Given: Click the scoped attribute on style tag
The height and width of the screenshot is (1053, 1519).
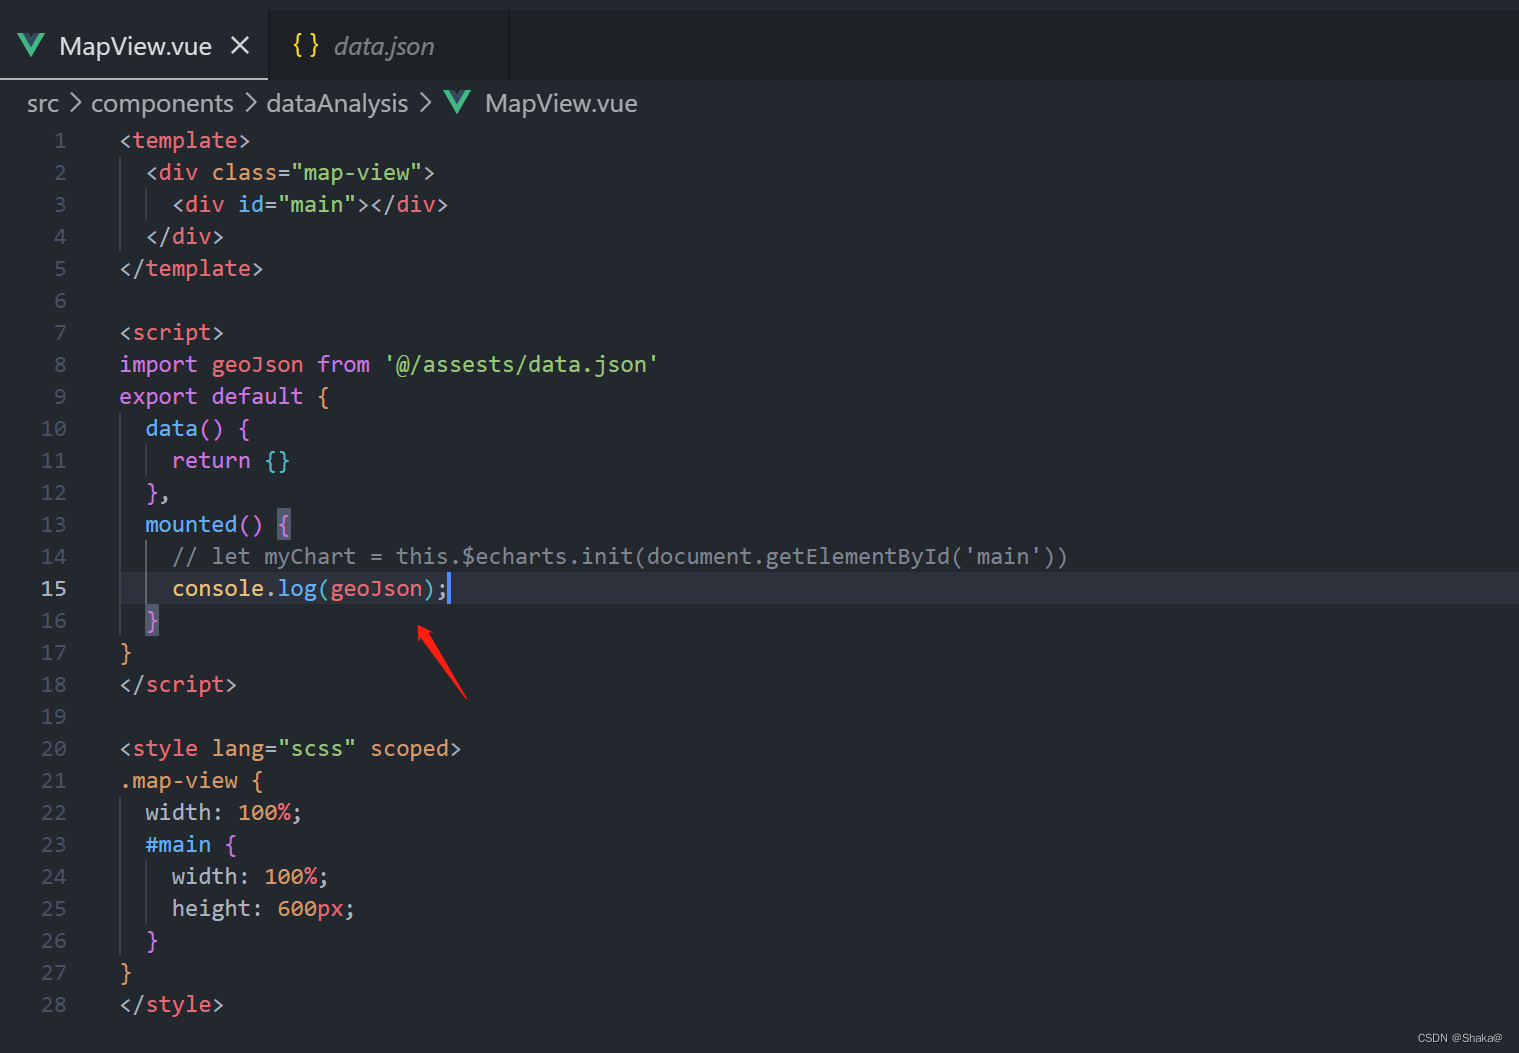Looking at the screenshot, I should (409, 749).
